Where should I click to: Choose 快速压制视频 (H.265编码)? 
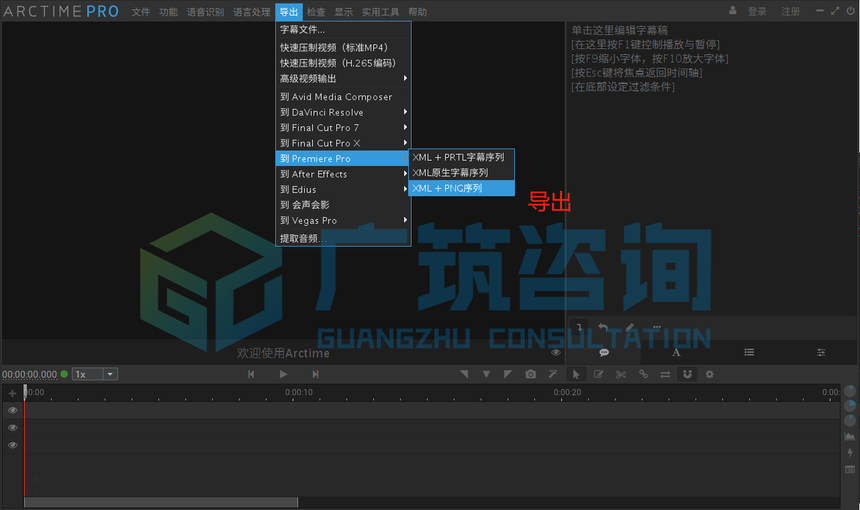point(343,63)
